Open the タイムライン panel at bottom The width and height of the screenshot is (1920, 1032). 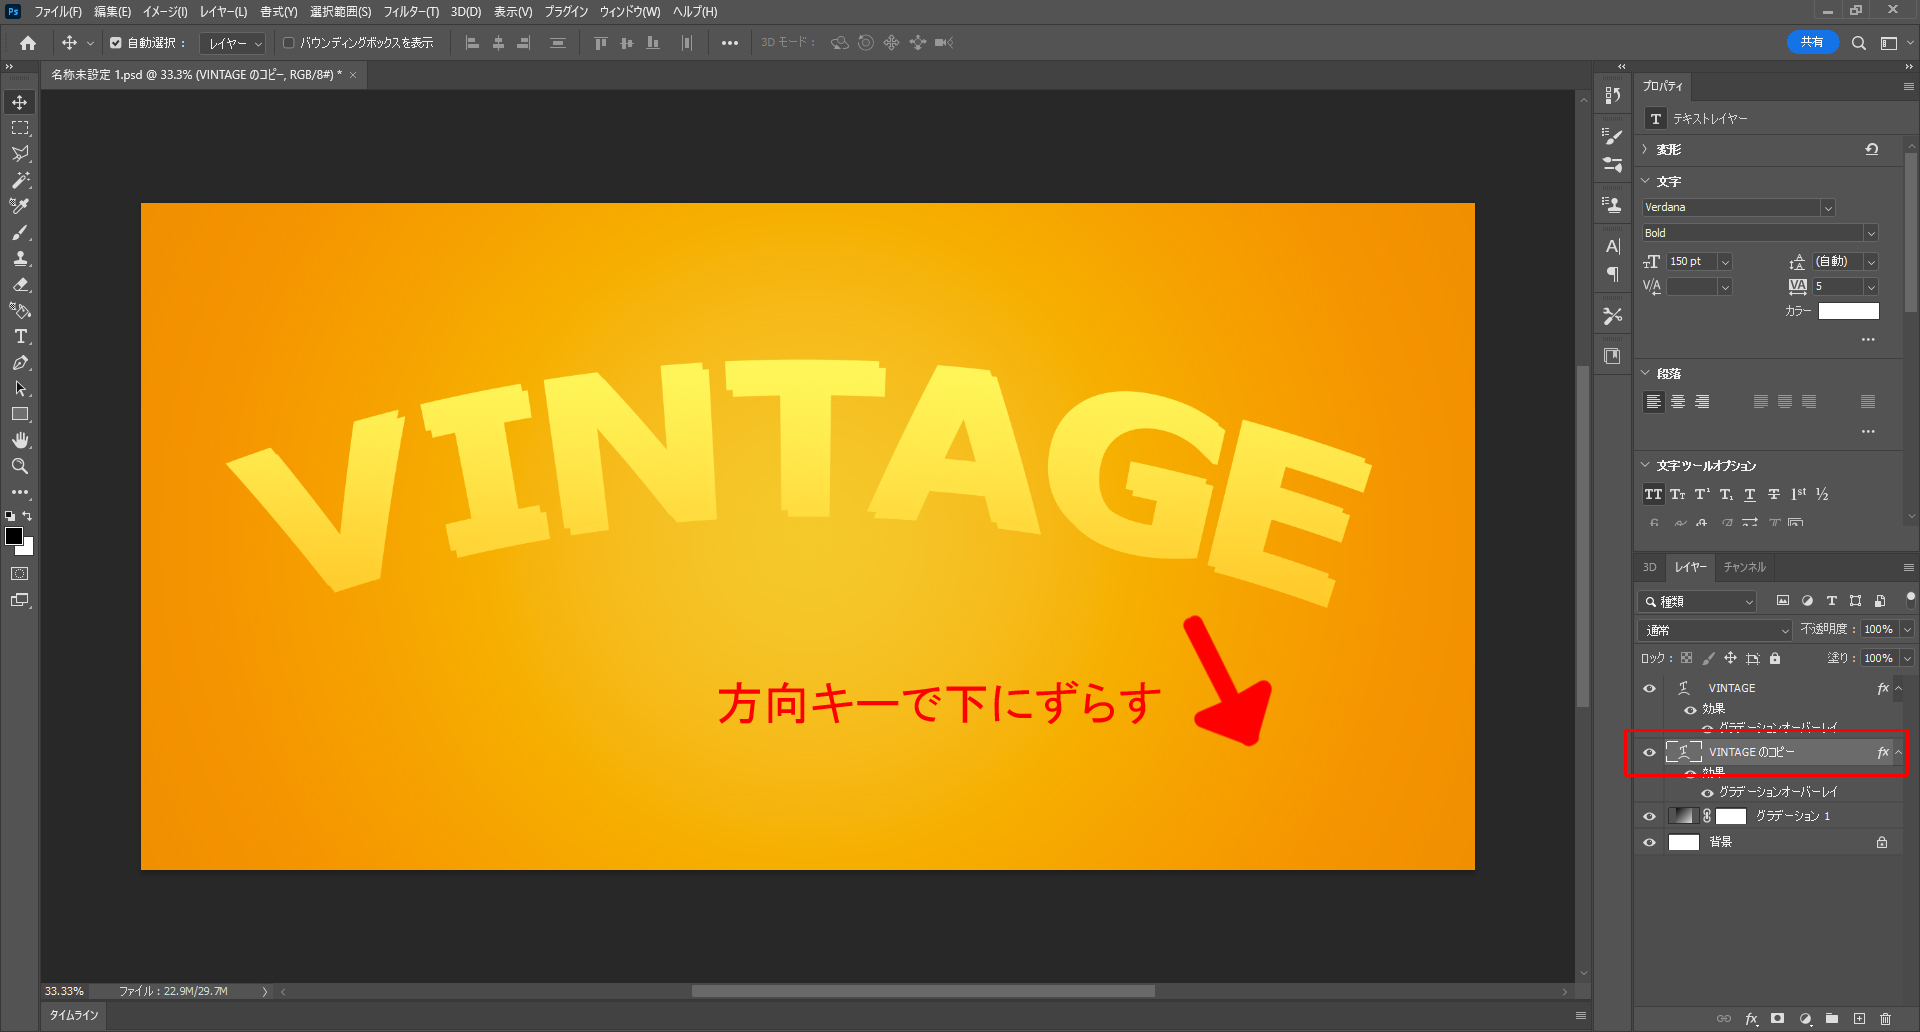click(74, 1015)
